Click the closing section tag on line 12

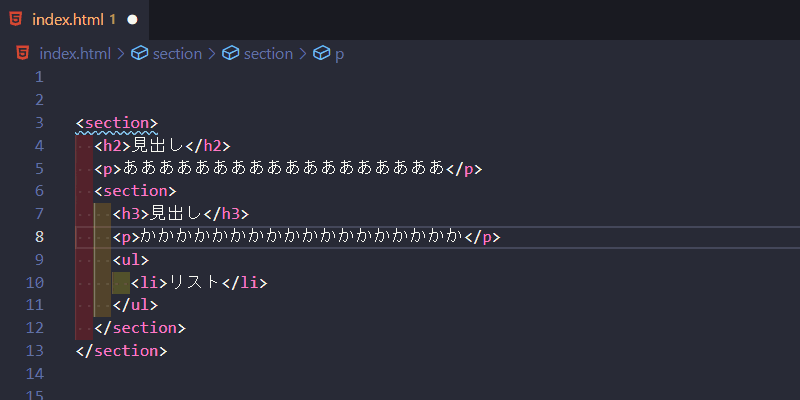pyautogui.click(x=140, y=328)
